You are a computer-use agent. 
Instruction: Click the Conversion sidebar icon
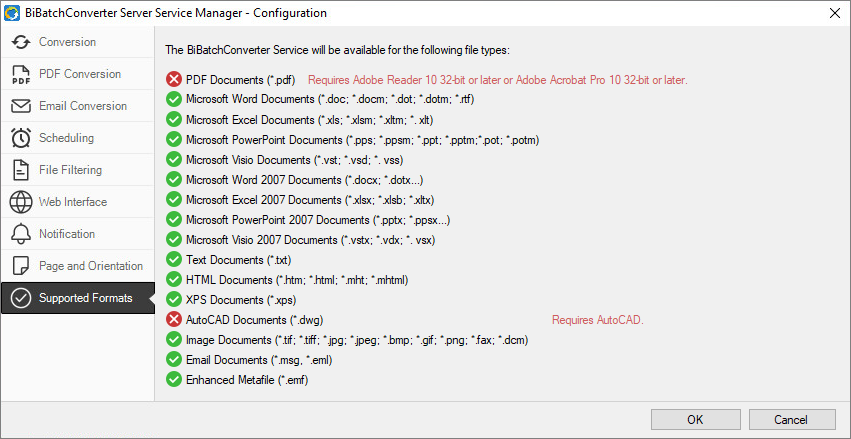coord(21,42)
